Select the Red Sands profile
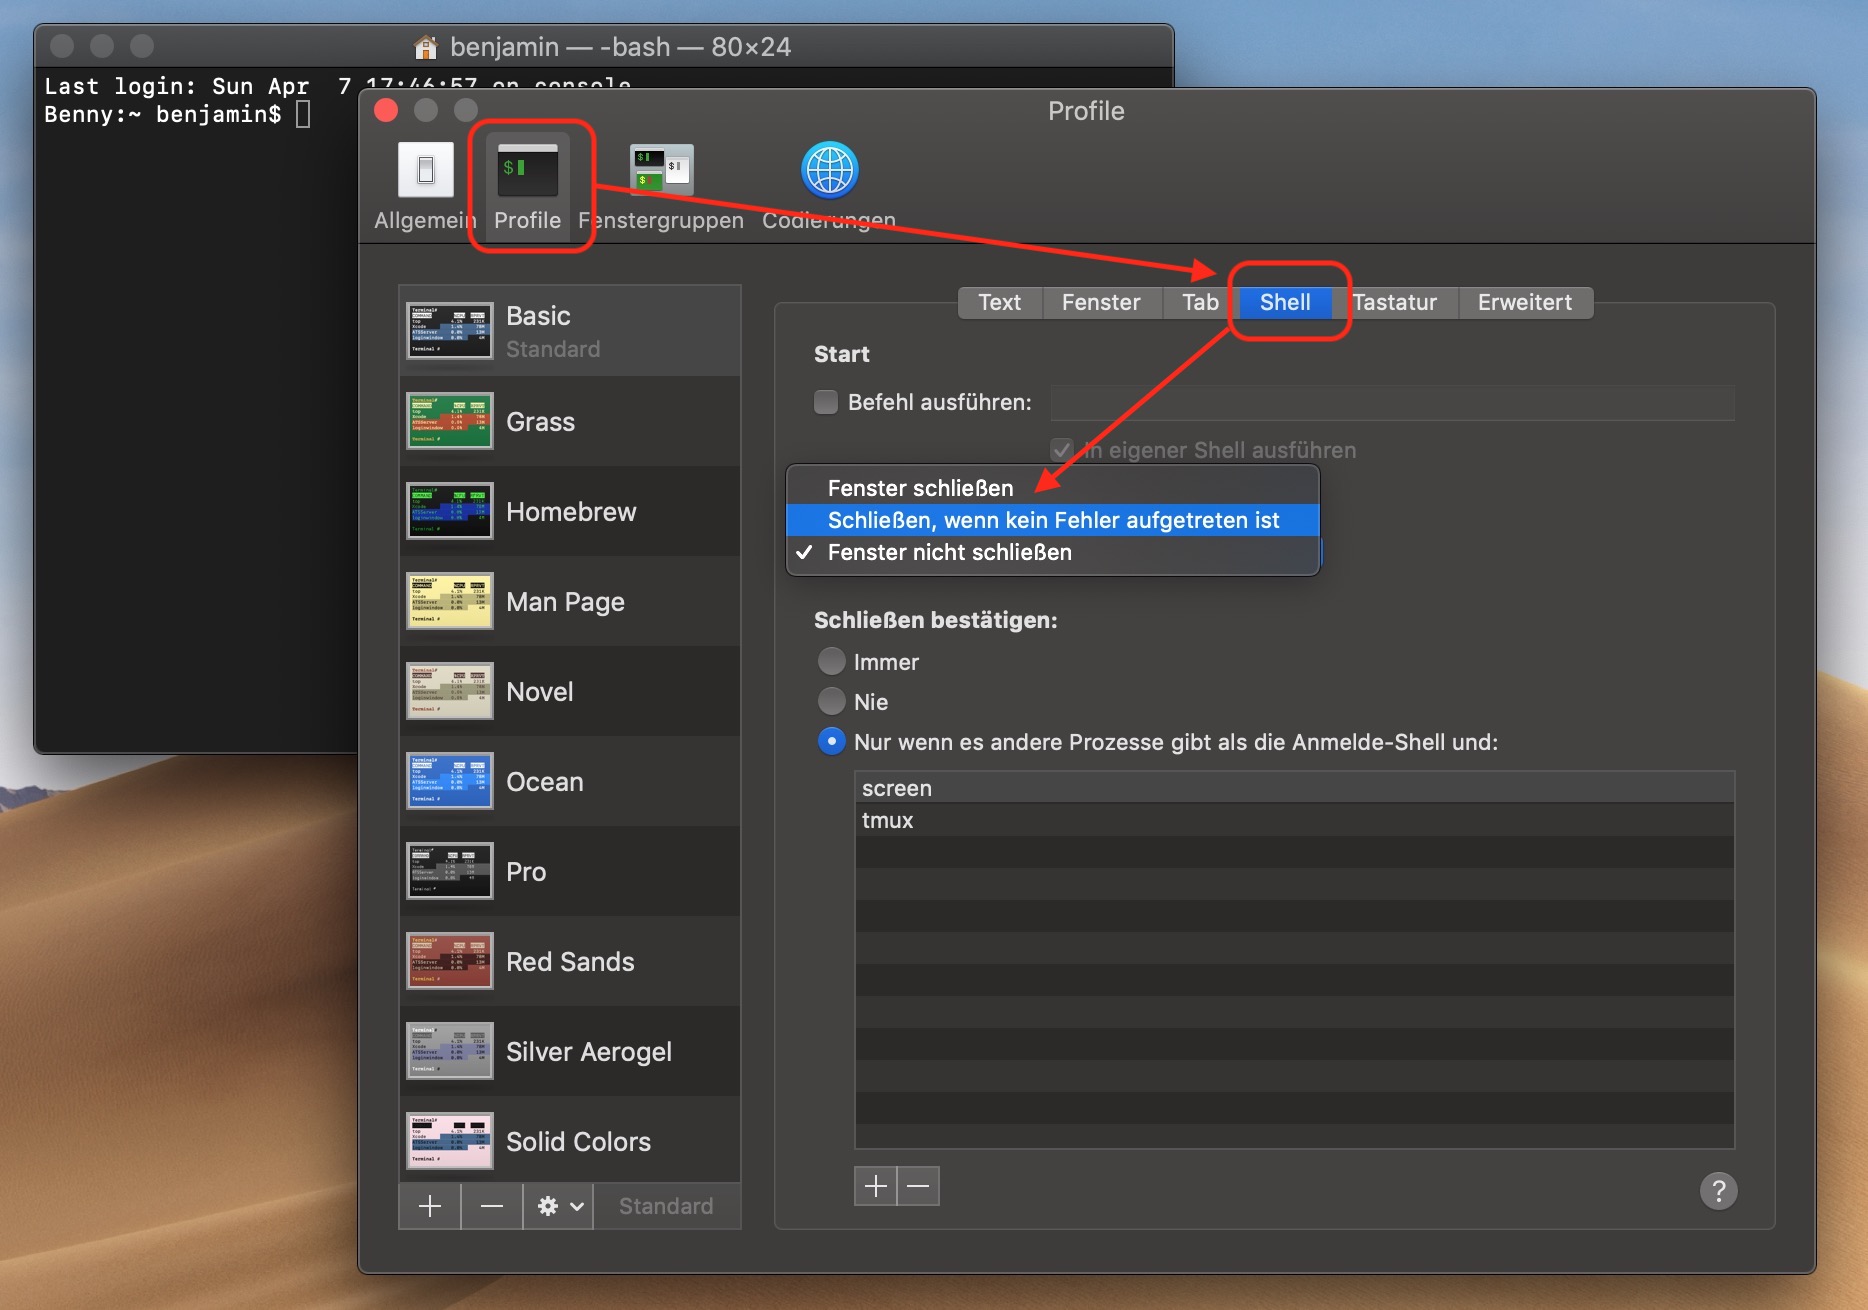 point(570,961)
